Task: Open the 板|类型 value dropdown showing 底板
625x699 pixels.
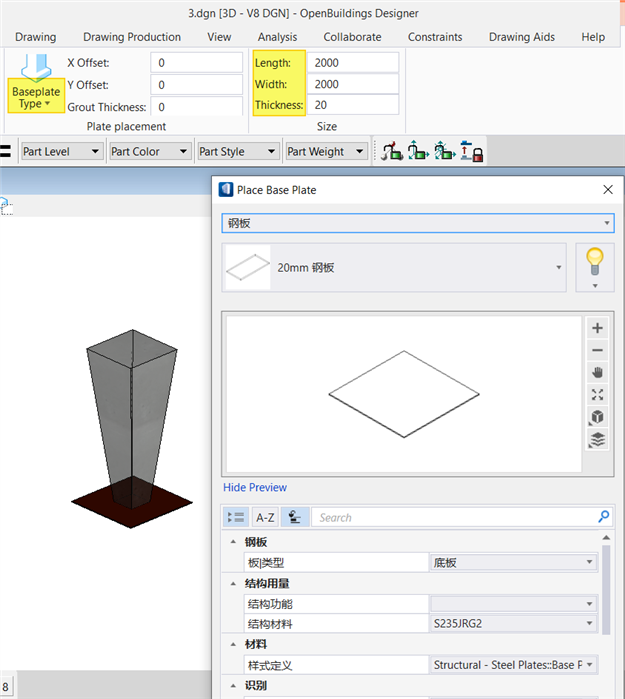Action: coord(513,563)
